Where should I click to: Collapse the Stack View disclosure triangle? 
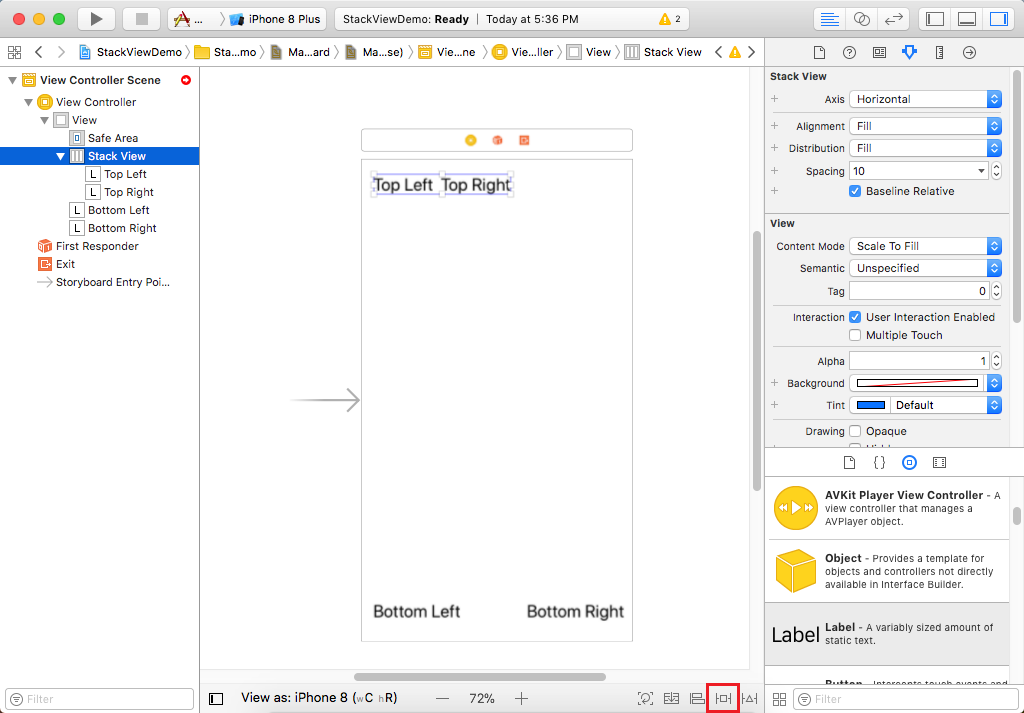click(61, 156)
